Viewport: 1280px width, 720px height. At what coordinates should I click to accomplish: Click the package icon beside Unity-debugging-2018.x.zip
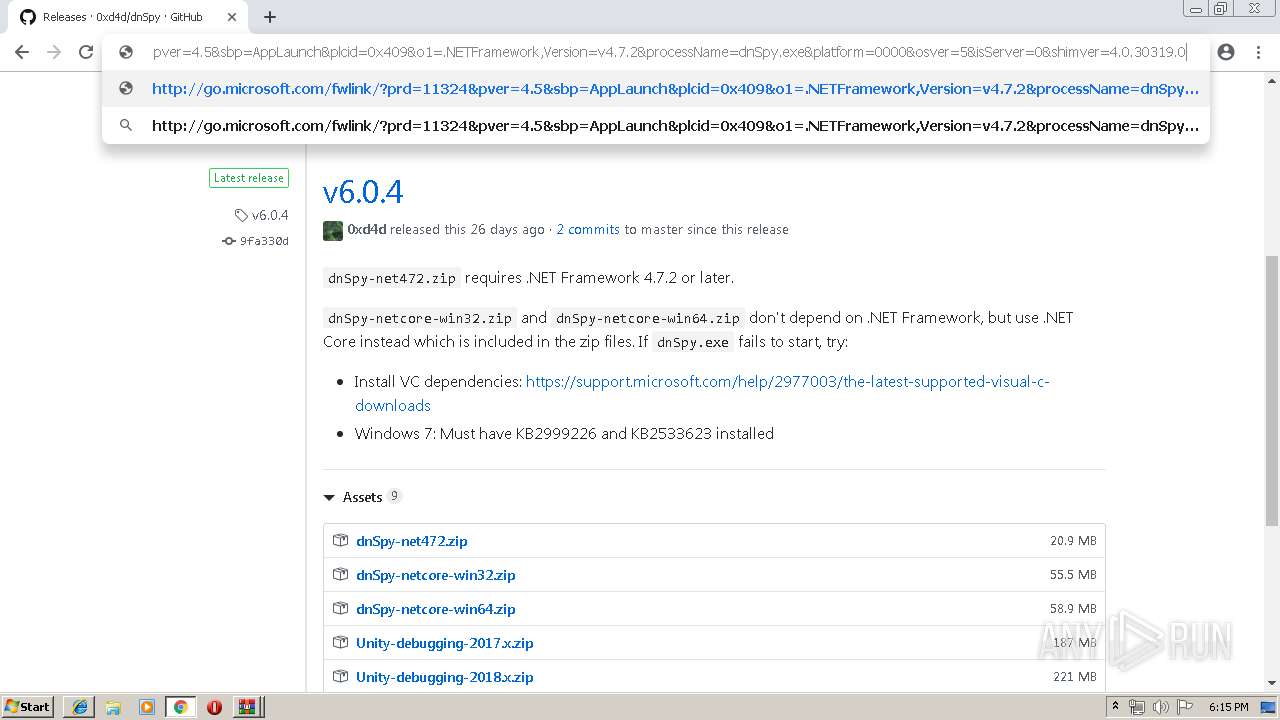(x=340, y=677)
